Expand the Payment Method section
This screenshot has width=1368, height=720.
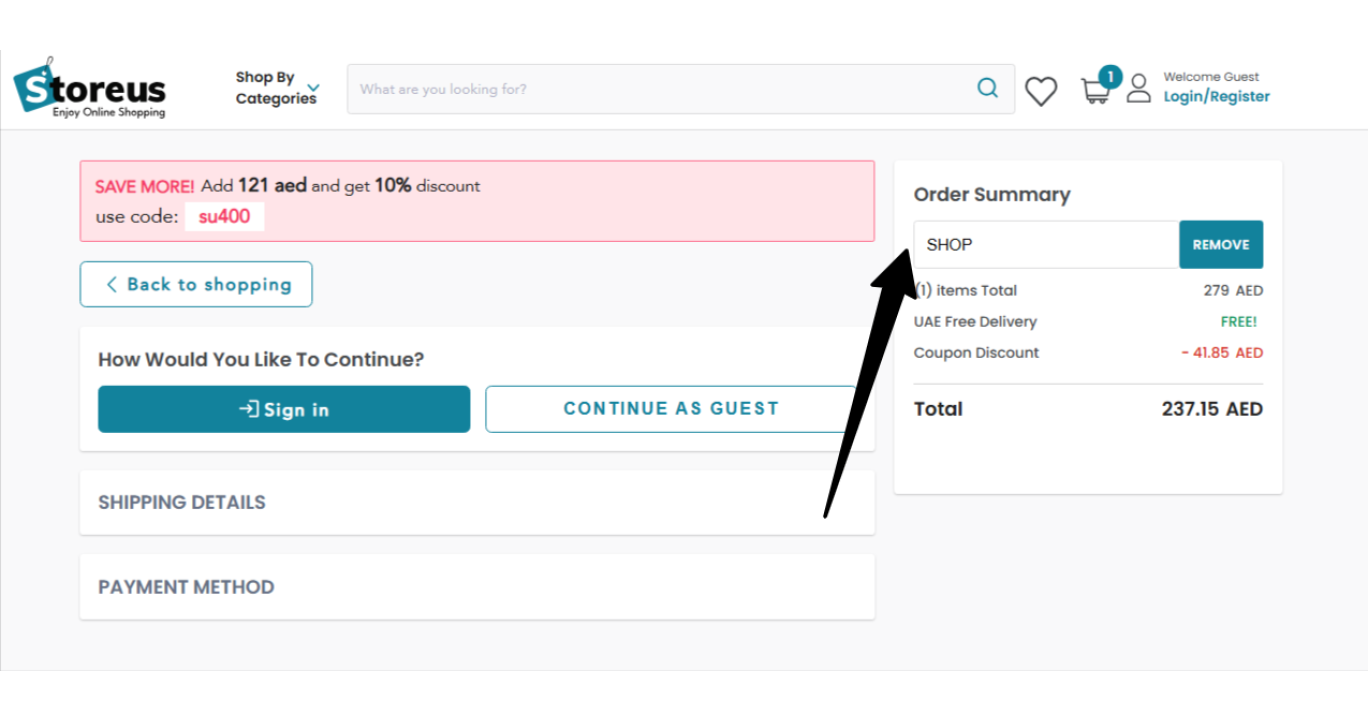coord(477,587)
